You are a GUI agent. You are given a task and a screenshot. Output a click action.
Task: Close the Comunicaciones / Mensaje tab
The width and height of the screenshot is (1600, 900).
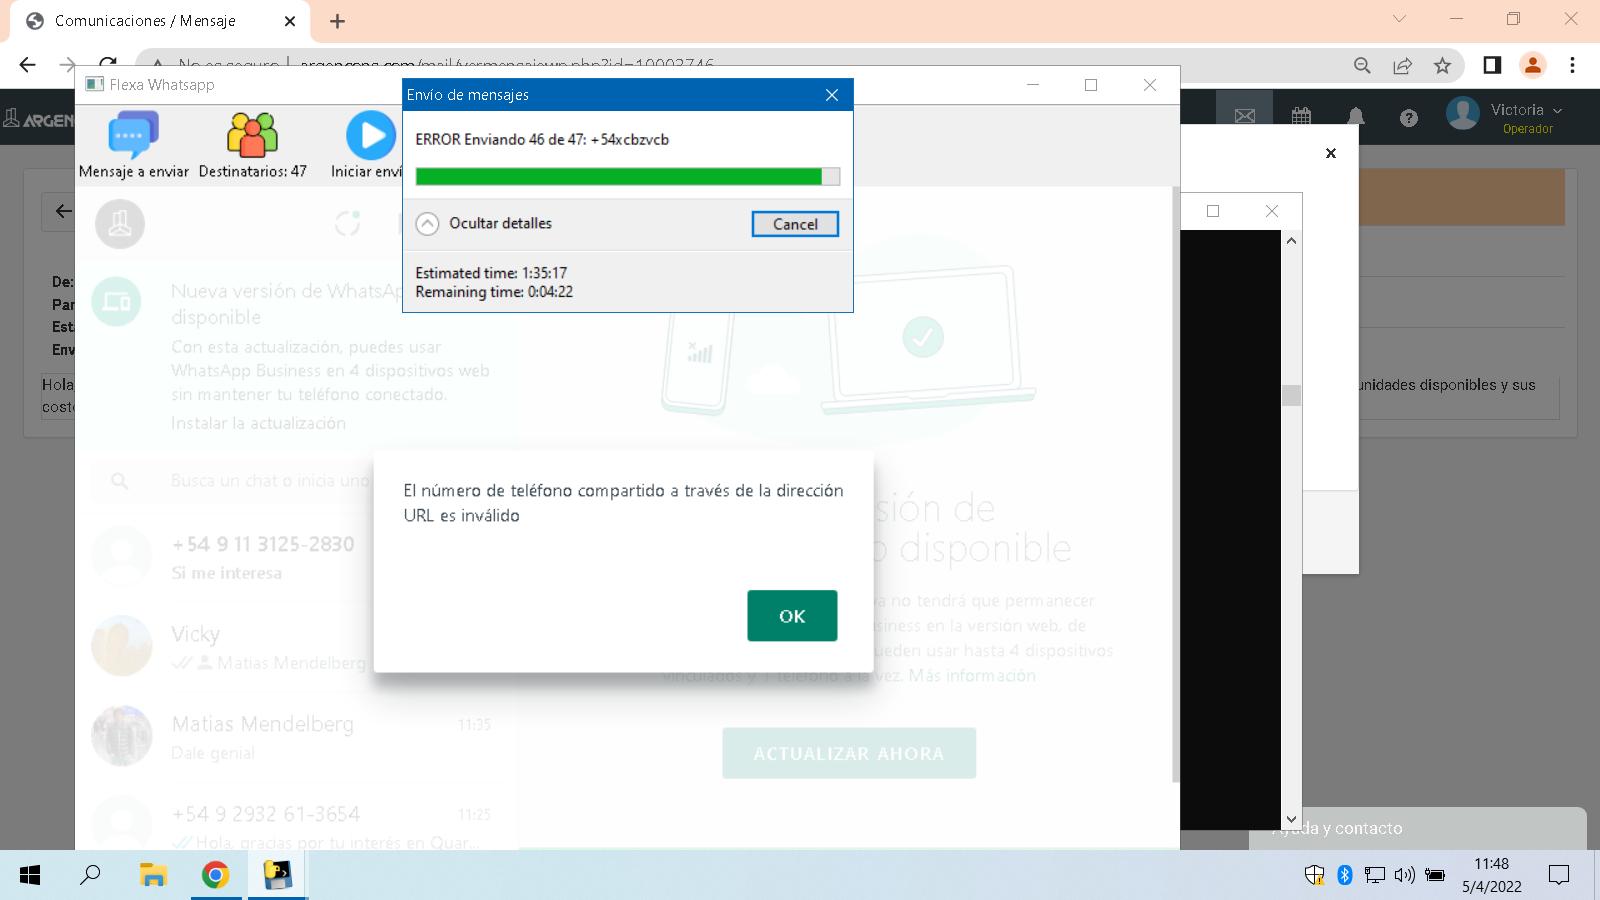click(290, 21)
